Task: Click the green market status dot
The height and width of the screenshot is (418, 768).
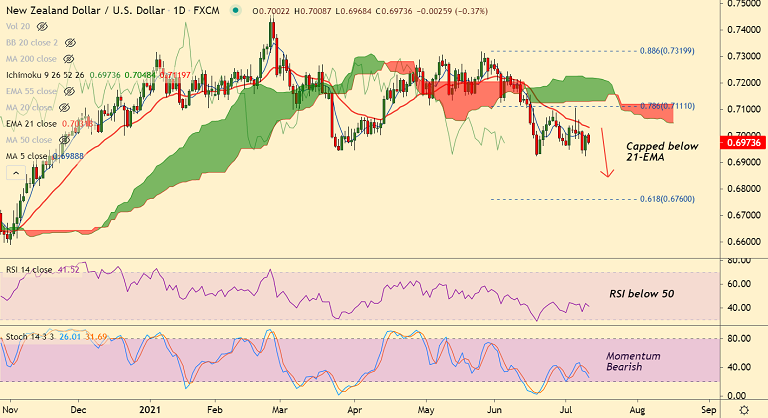Action: (236, 10)
